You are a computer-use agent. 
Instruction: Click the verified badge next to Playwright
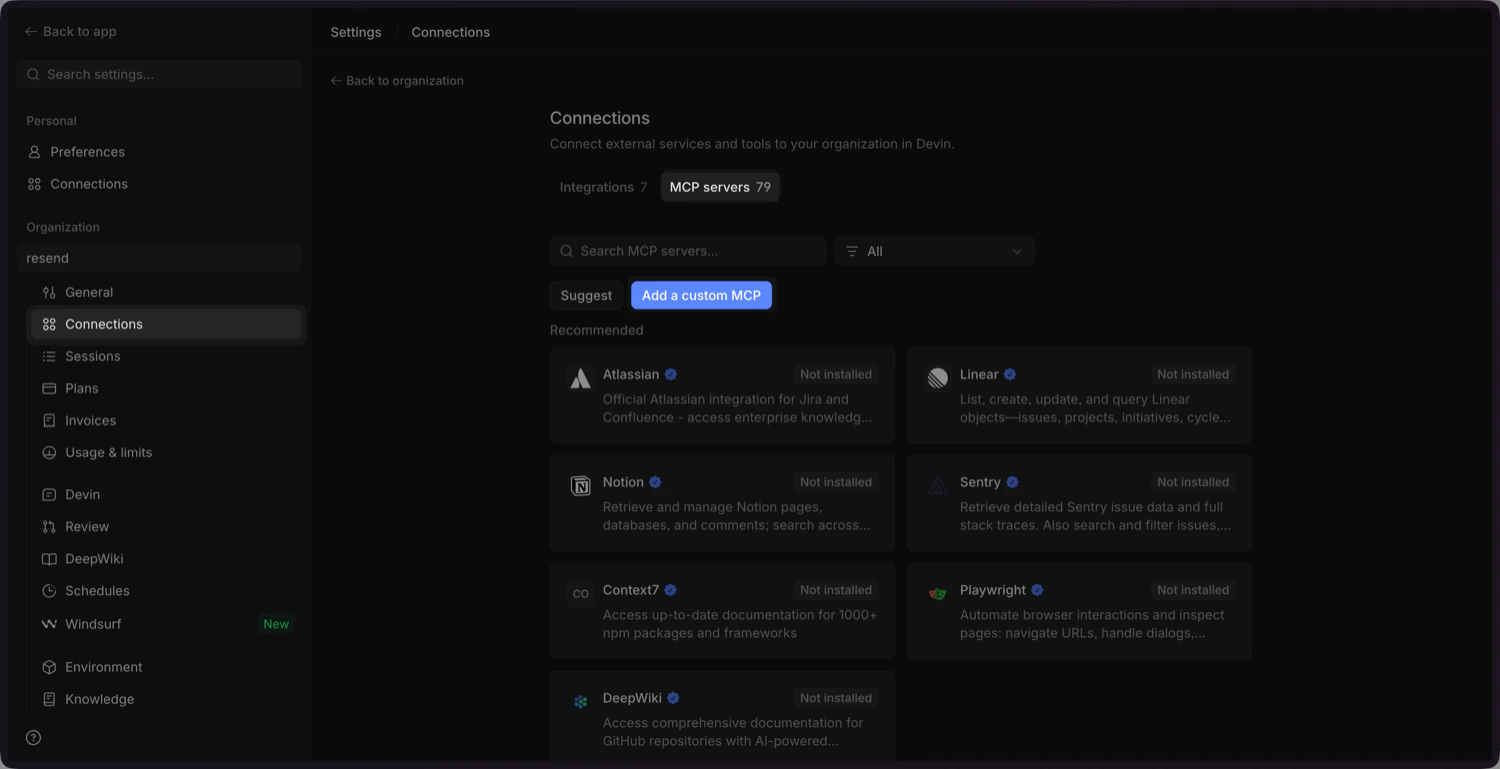pos(1038,590)
